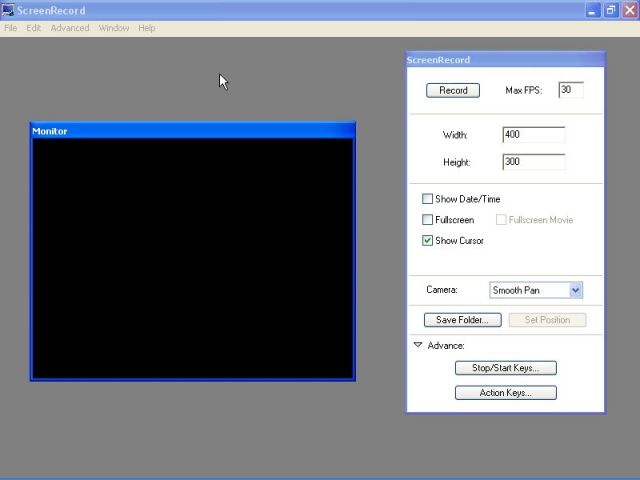Restore down the ScreenRecord main window
Screen dimensions: 640x480
(611, 10)
